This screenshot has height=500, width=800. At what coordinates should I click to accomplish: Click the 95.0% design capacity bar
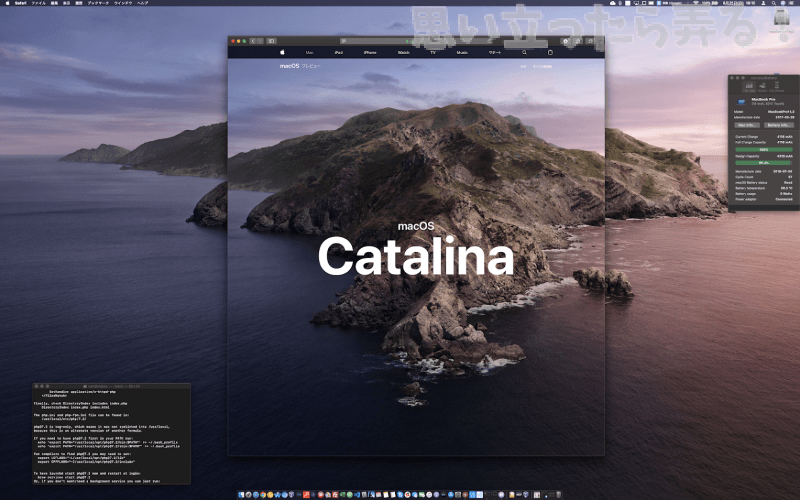click(764, 163)
